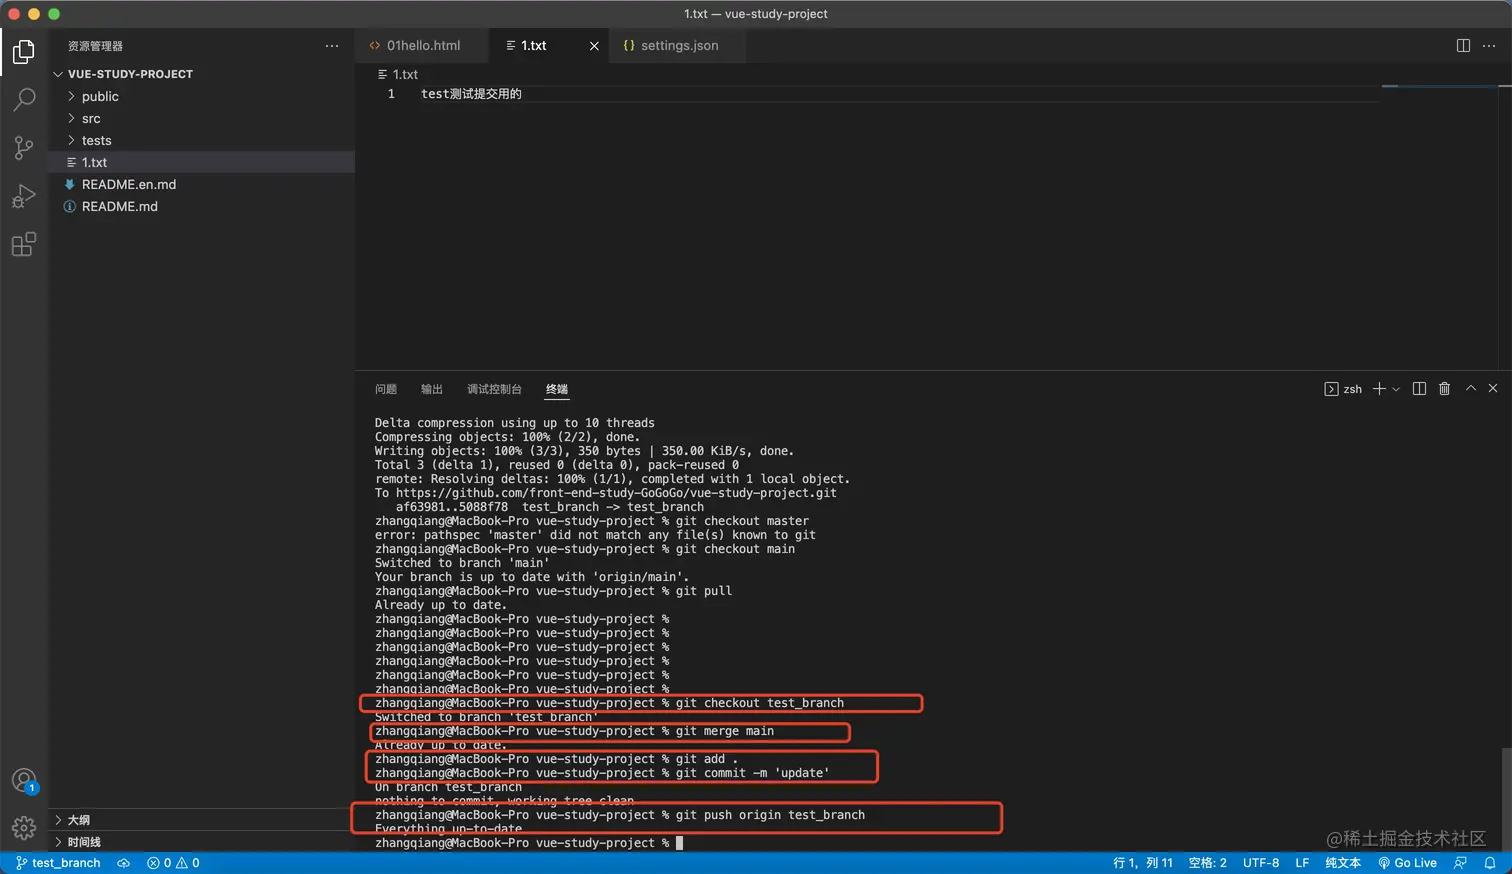Click the terminal prompt input line

[x=529, y=843]
